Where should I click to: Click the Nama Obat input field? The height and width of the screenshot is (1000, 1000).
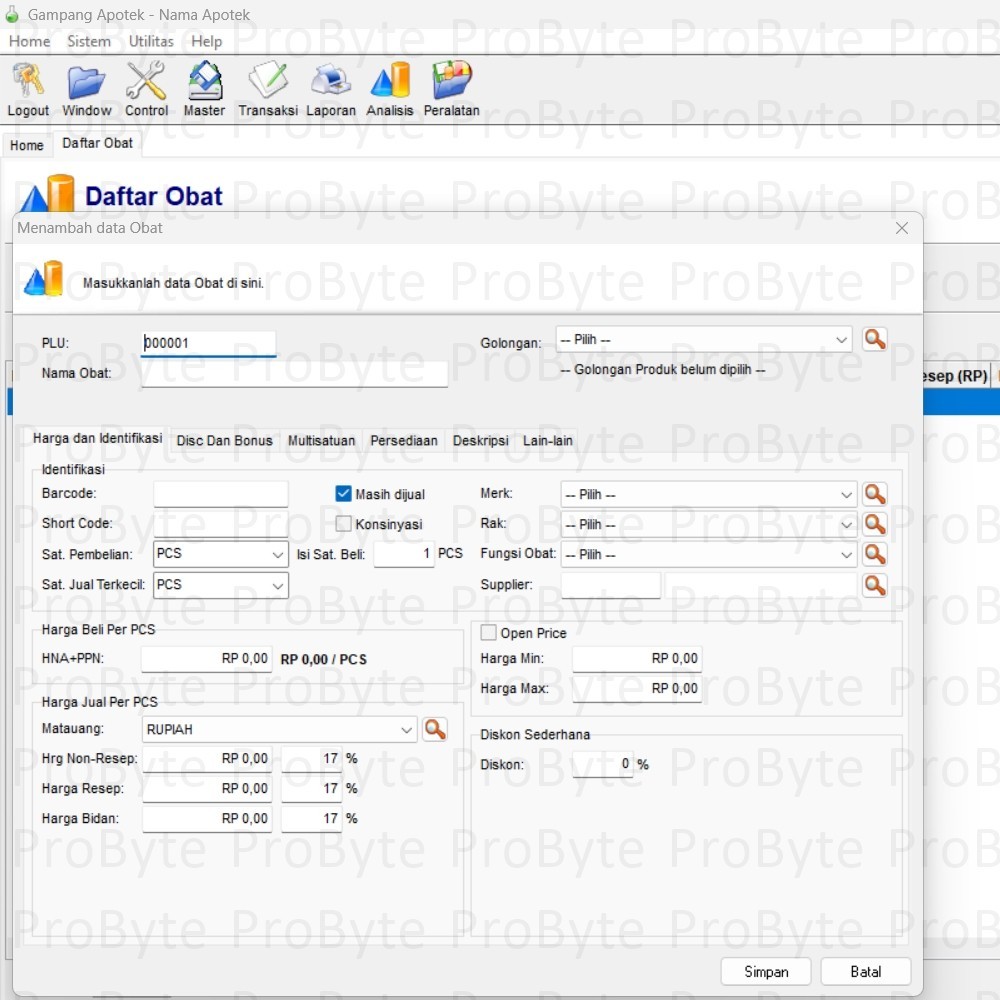(294, 374)
